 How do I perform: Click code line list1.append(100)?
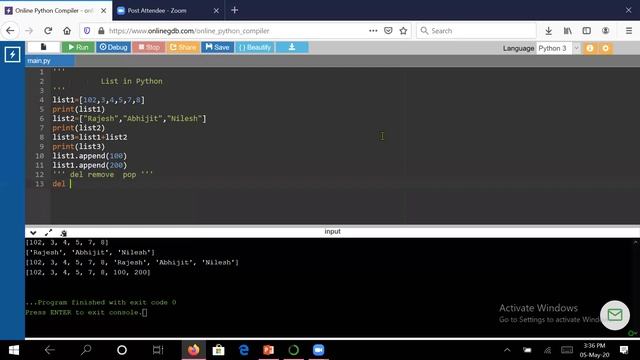tap(90, 156)
